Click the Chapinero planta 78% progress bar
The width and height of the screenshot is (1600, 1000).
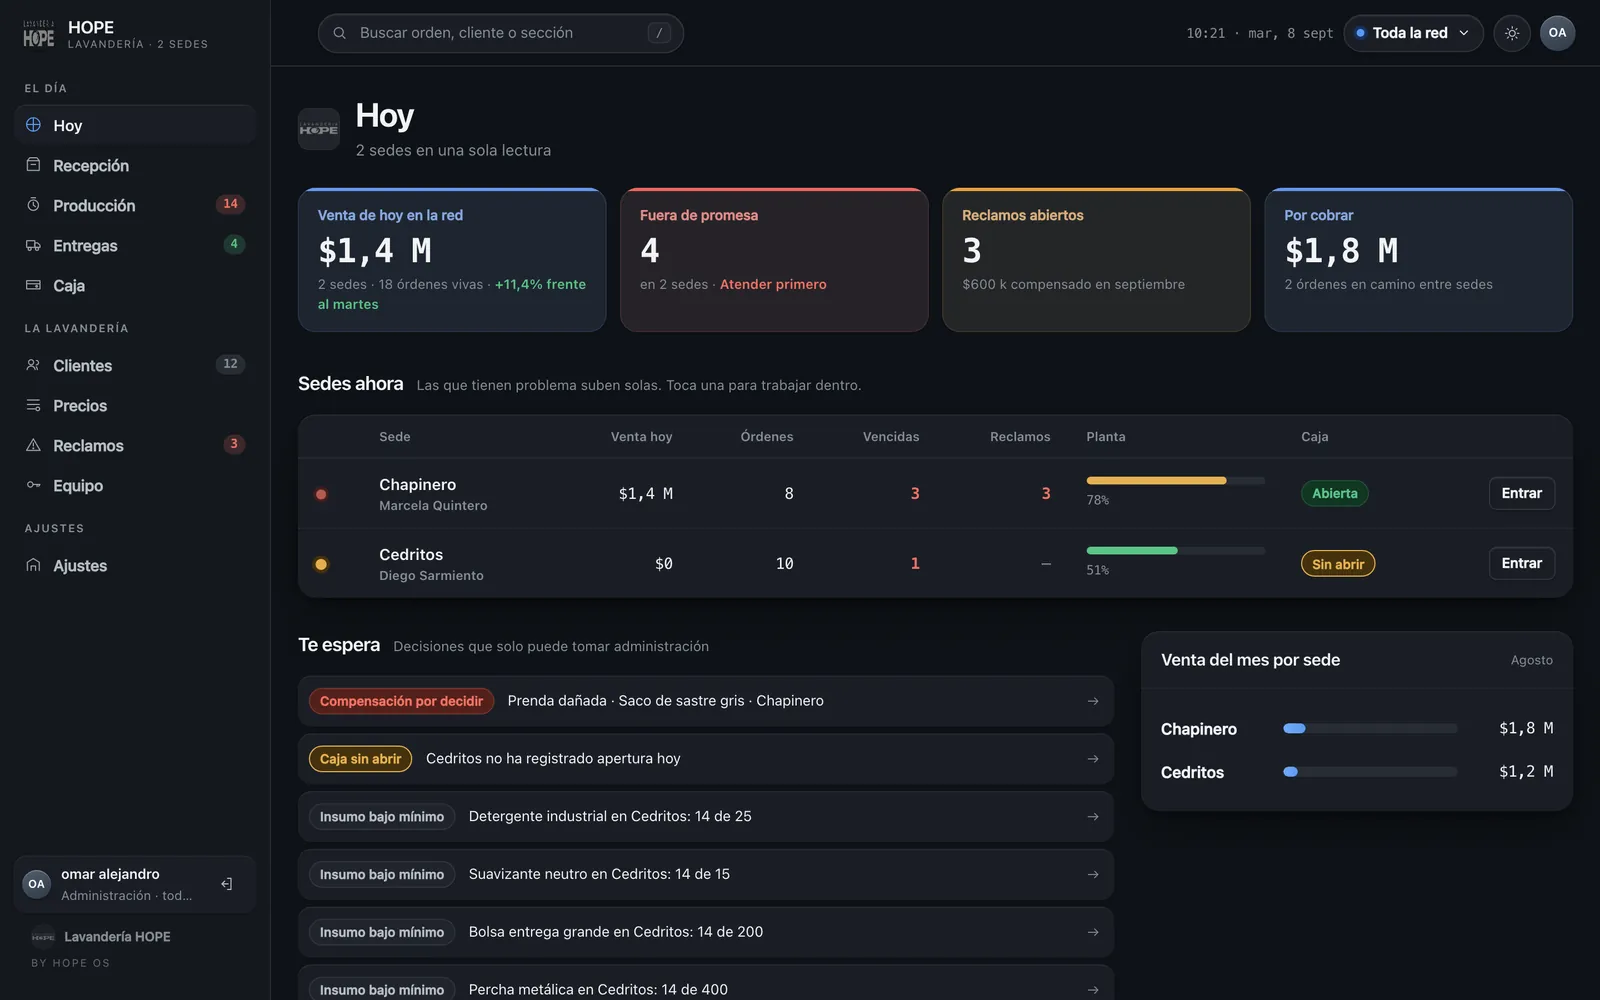[1175, 481]
